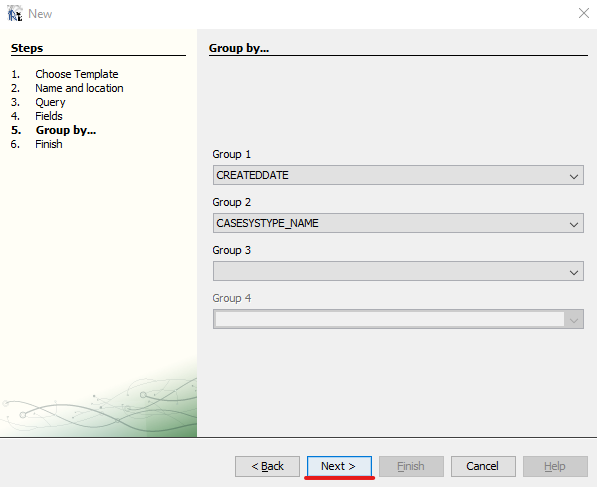Click the Next button
The height and width of the screenshot is (487, 597).
click(339, 466)
